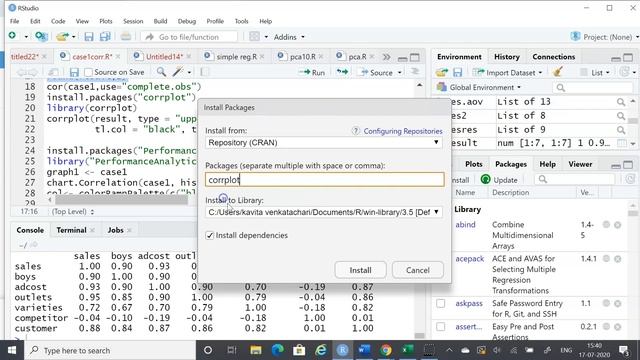The image size is (640, 360).
Task: Click the package search field
Action: pos(575,179)
